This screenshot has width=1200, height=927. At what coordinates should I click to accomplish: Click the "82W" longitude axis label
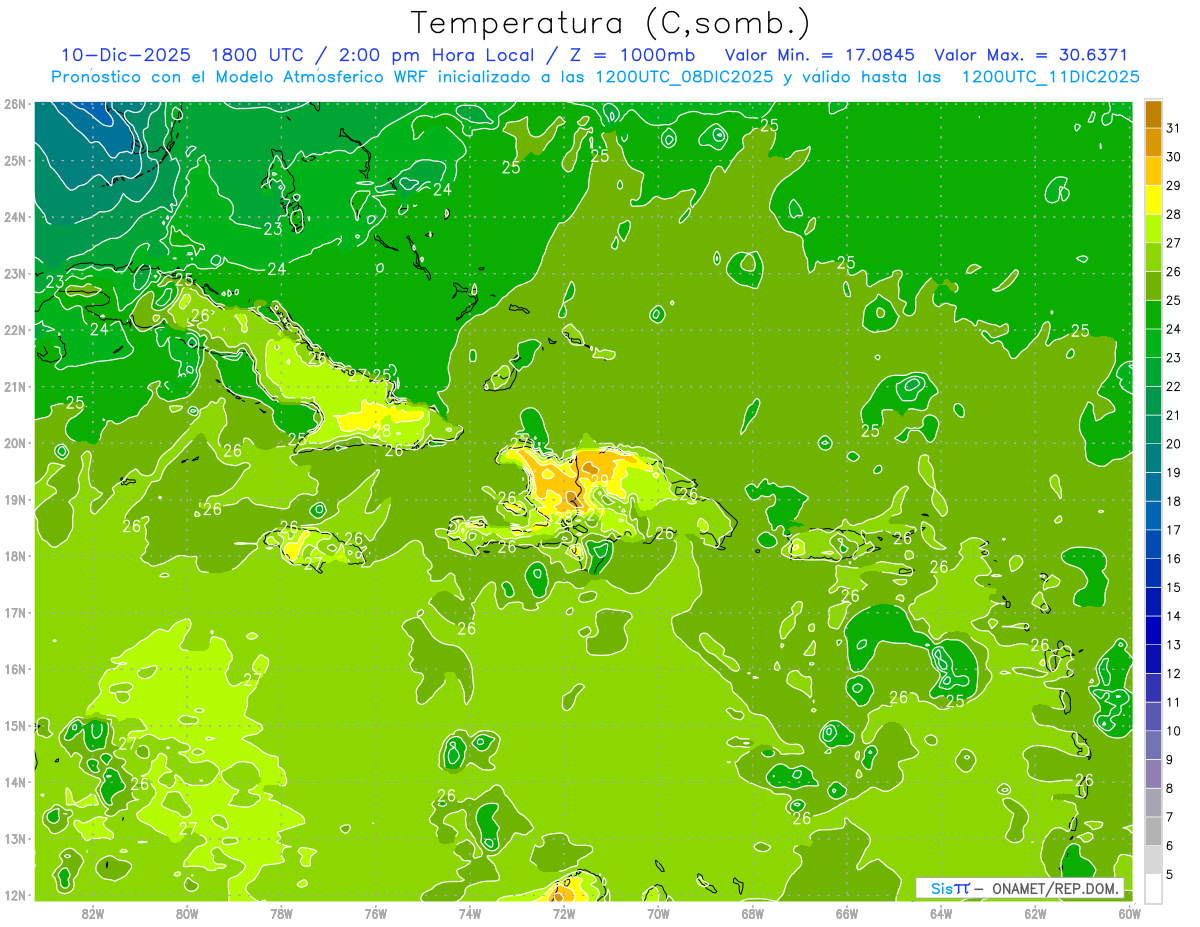(93, 913)
